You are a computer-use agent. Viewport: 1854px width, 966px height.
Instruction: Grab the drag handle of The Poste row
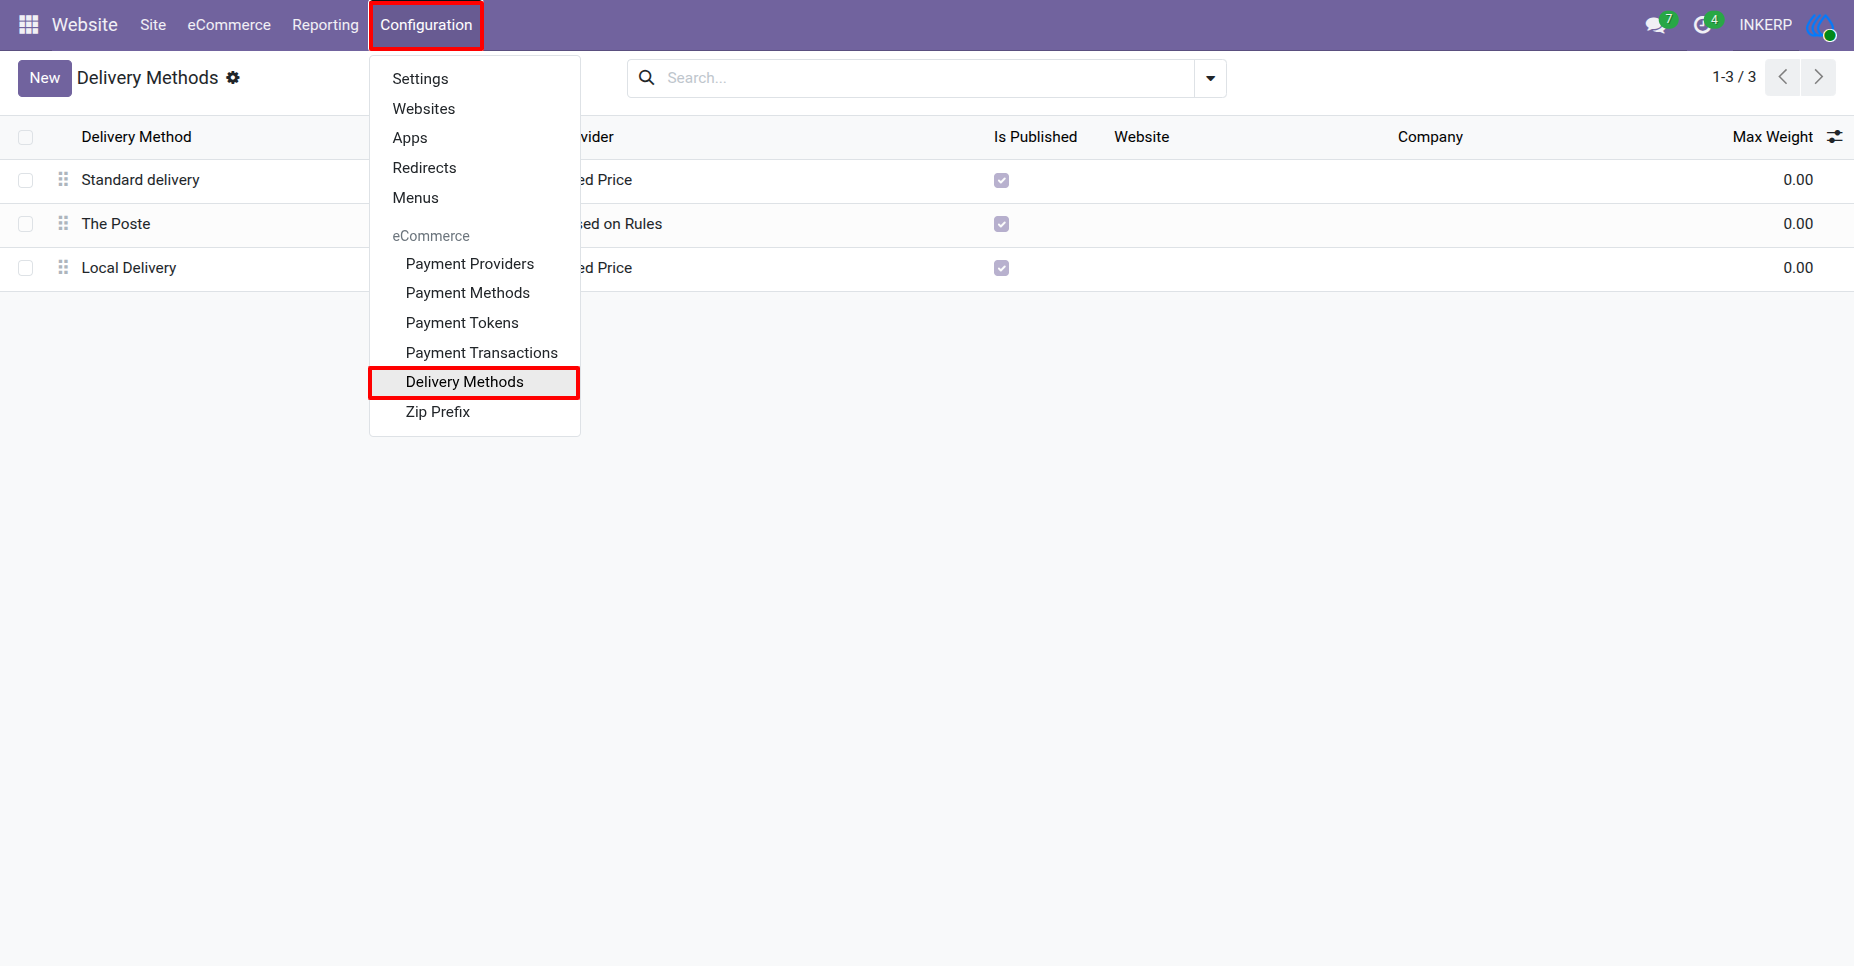pyautogui.click(x=63, y=224)
